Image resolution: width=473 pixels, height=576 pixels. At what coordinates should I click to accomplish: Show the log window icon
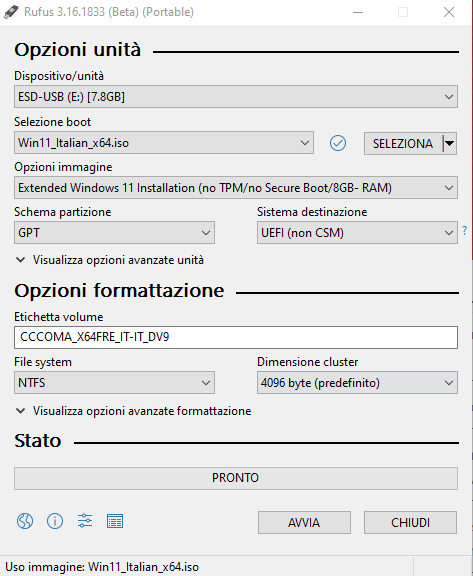(x=115, y=521)
